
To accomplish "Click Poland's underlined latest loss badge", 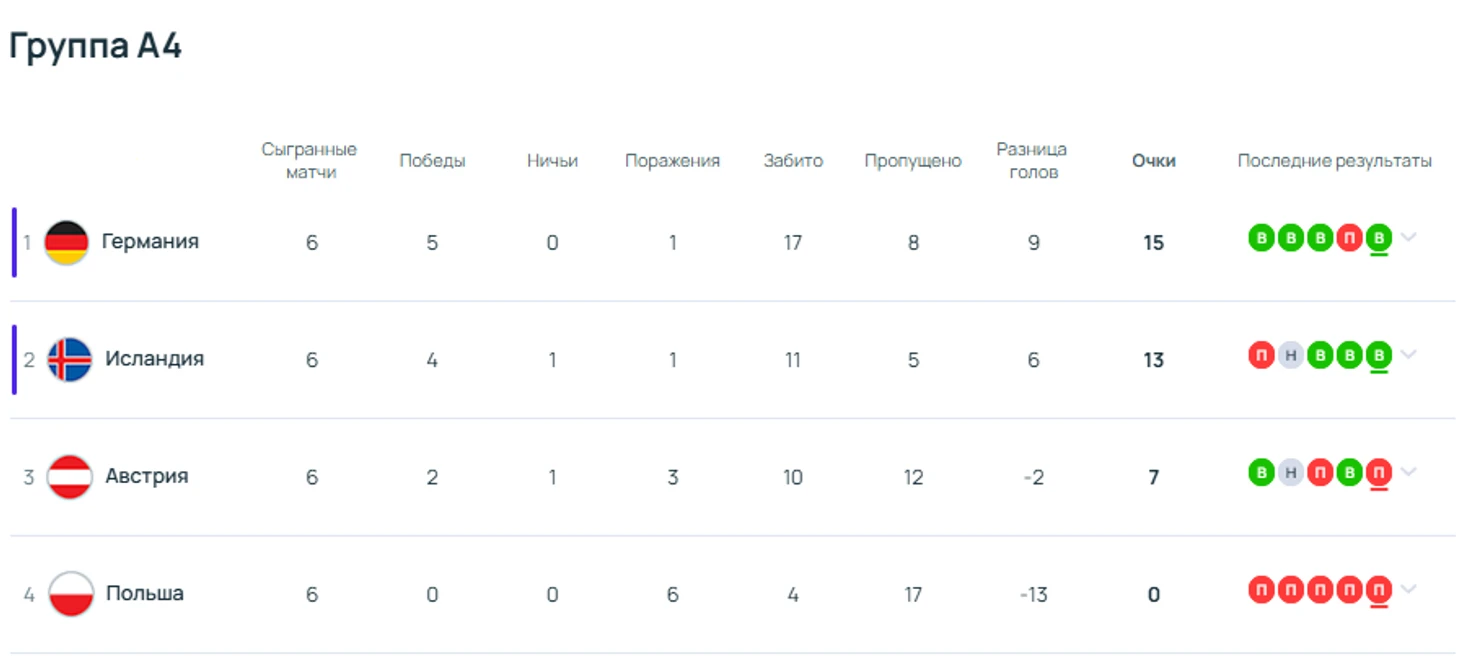I will point(1379,590).
